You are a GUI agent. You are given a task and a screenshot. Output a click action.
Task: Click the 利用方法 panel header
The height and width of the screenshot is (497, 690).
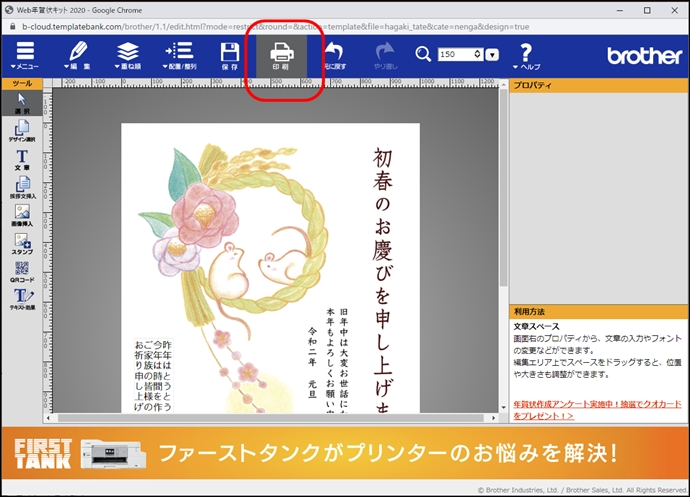coord(598,312)
